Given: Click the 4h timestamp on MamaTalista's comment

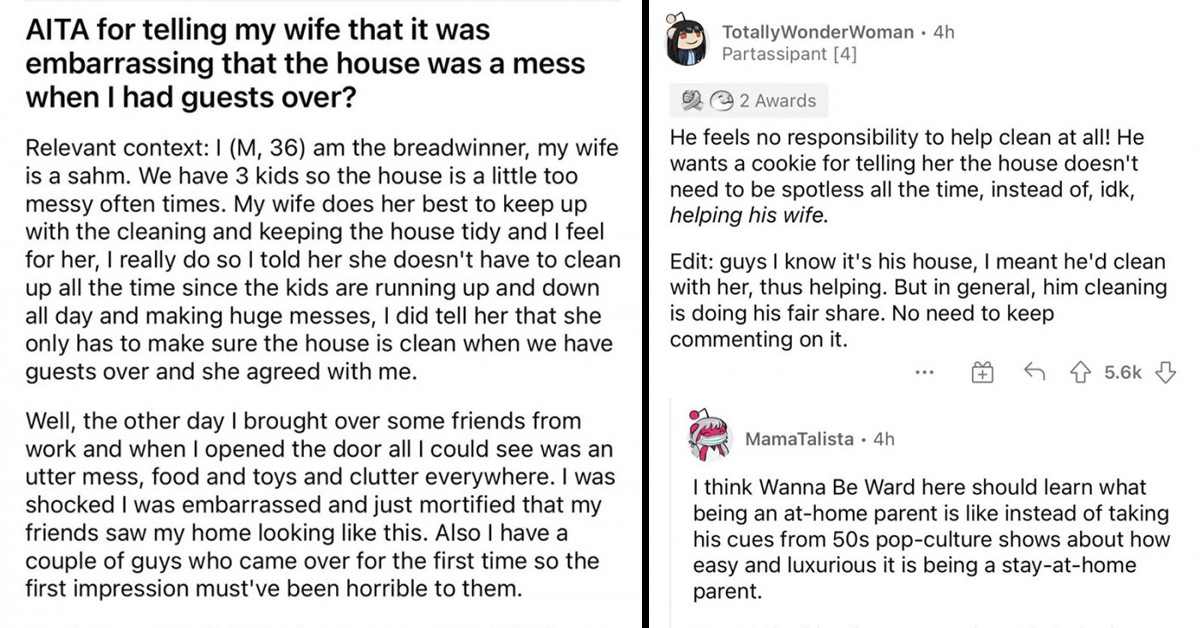Looking at the screenshot, I should pos(884,438).
